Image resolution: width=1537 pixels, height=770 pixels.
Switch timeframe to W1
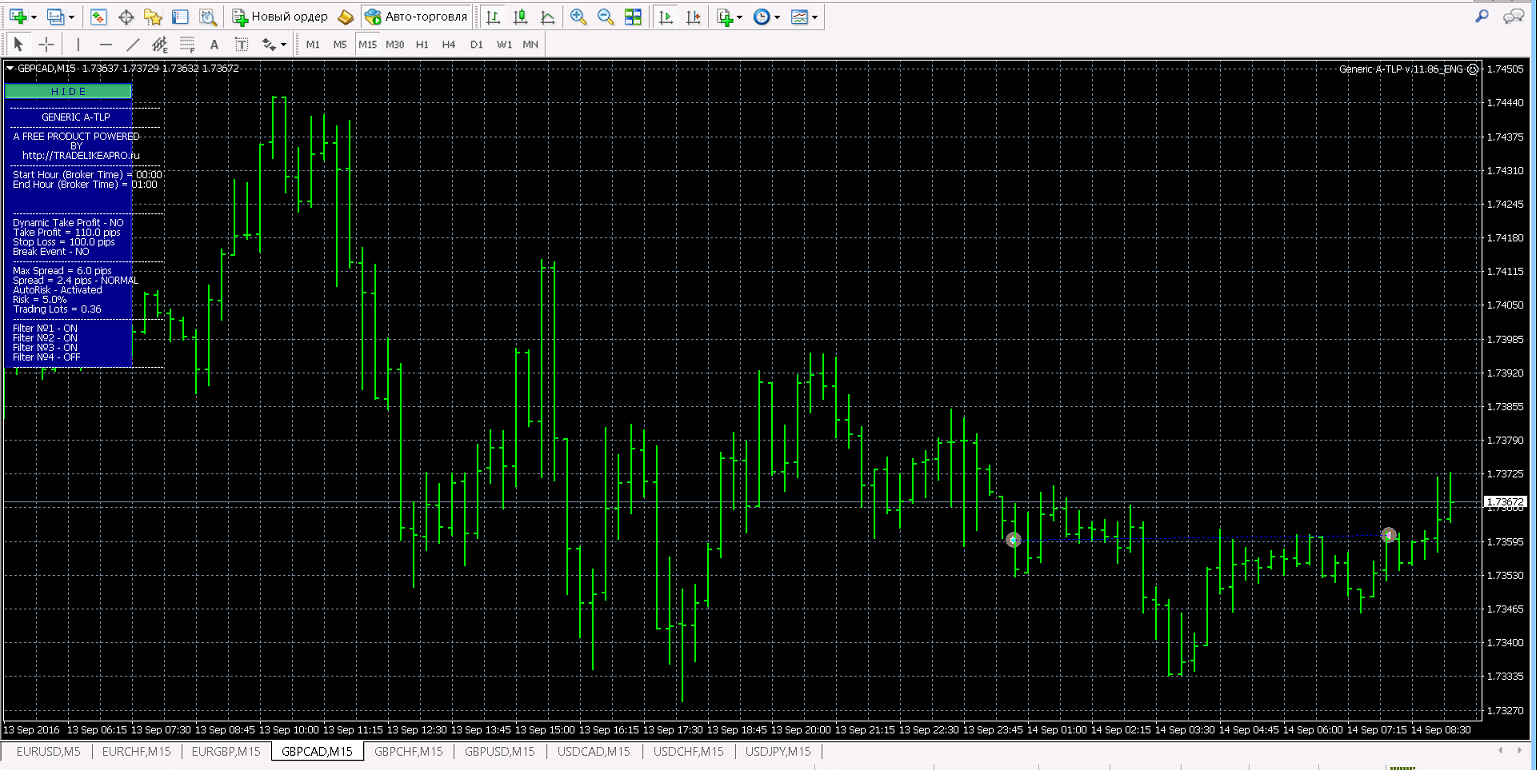click(504, 44)
